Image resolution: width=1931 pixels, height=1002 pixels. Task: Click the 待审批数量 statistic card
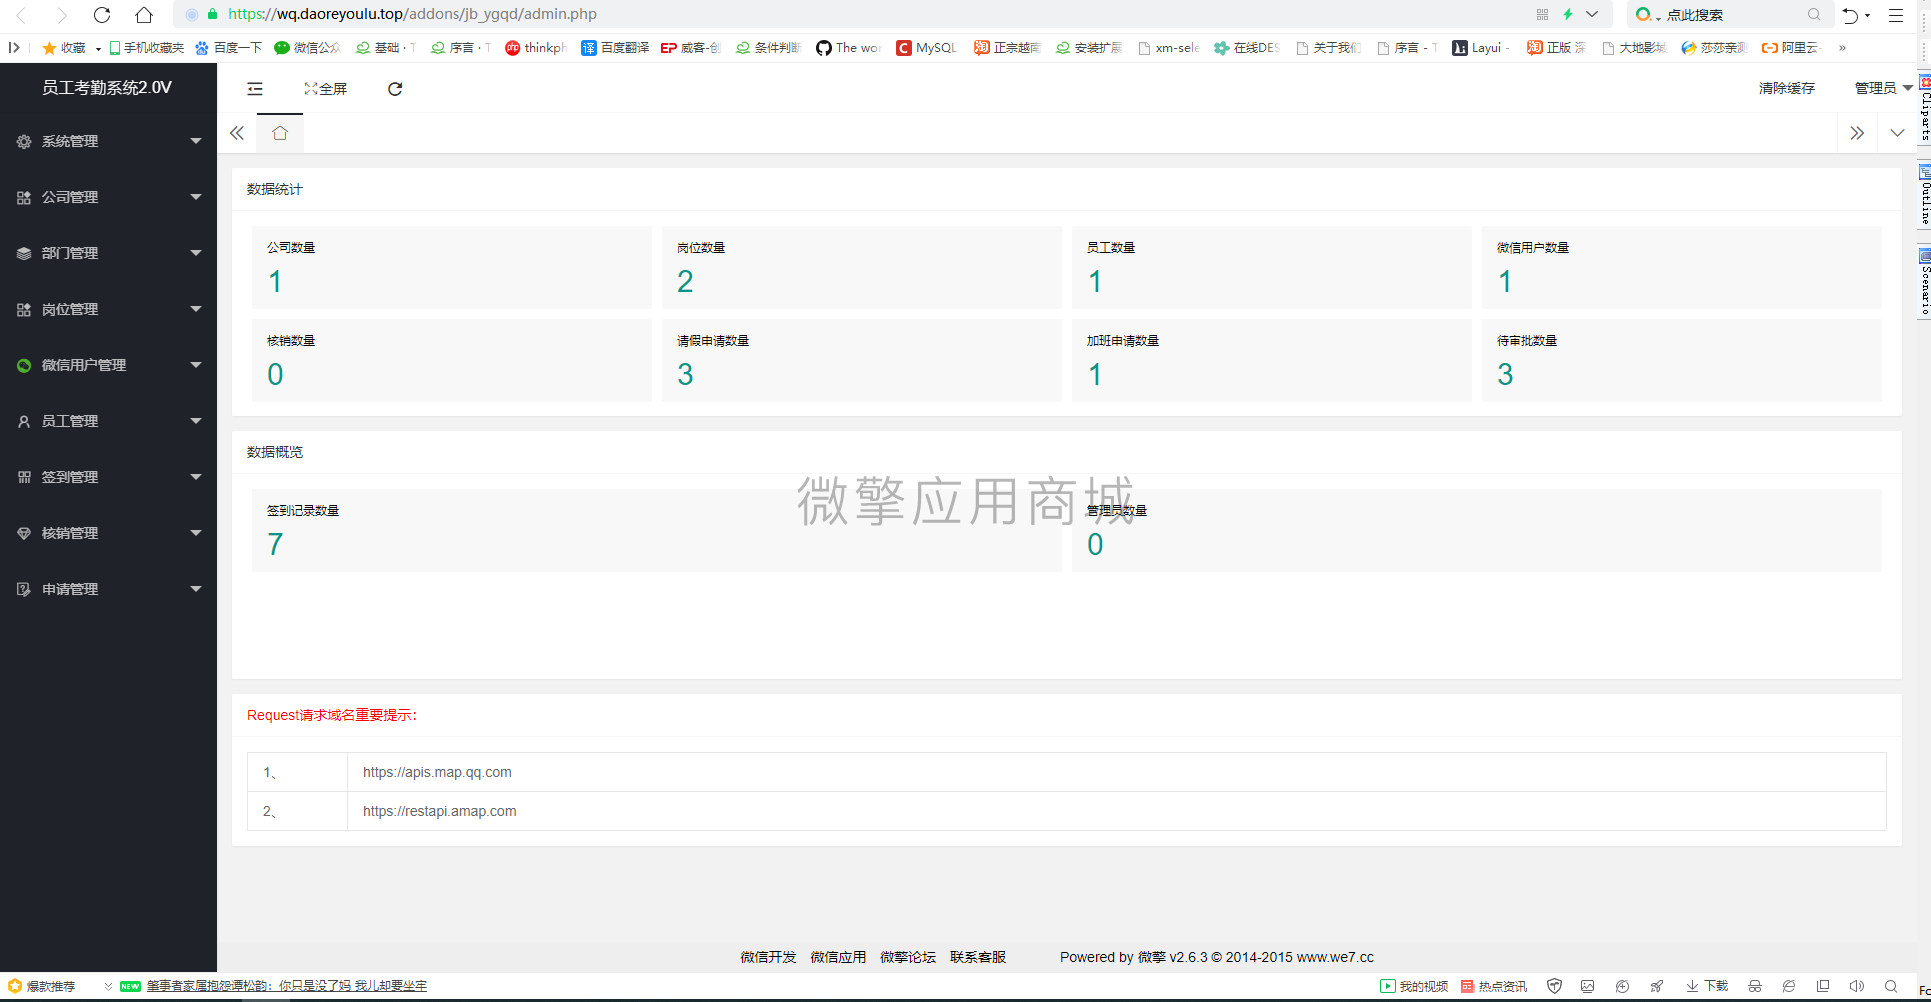coord(1682,360)
